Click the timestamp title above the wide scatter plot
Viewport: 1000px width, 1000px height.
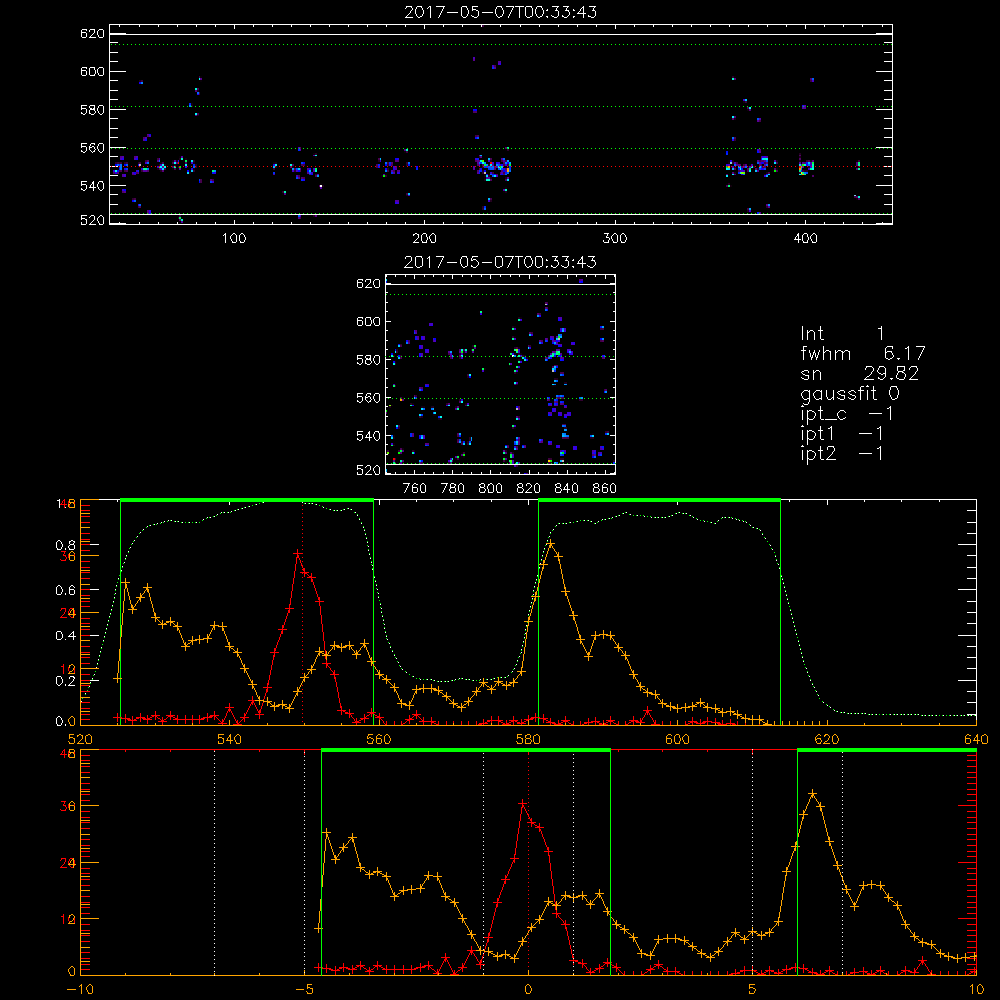(501, 12)
